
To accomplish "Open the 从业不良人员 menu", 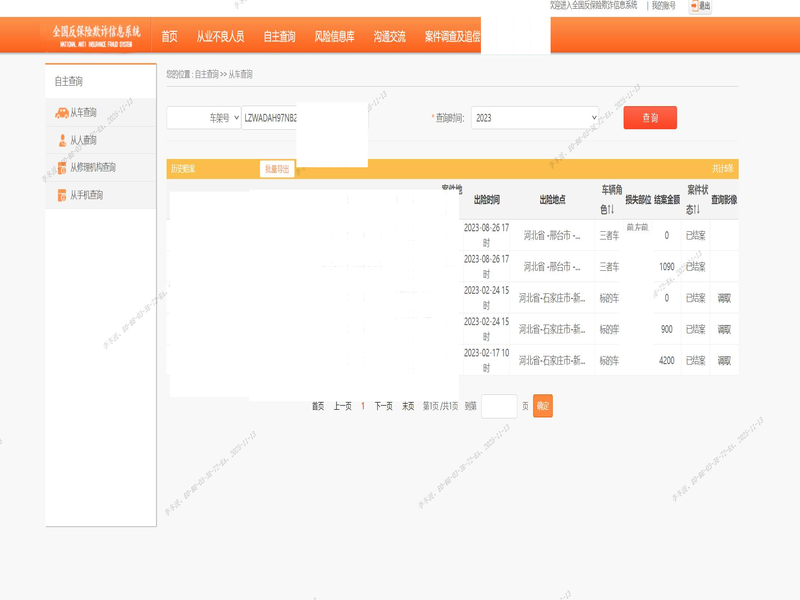I will [x=220, y=36].
